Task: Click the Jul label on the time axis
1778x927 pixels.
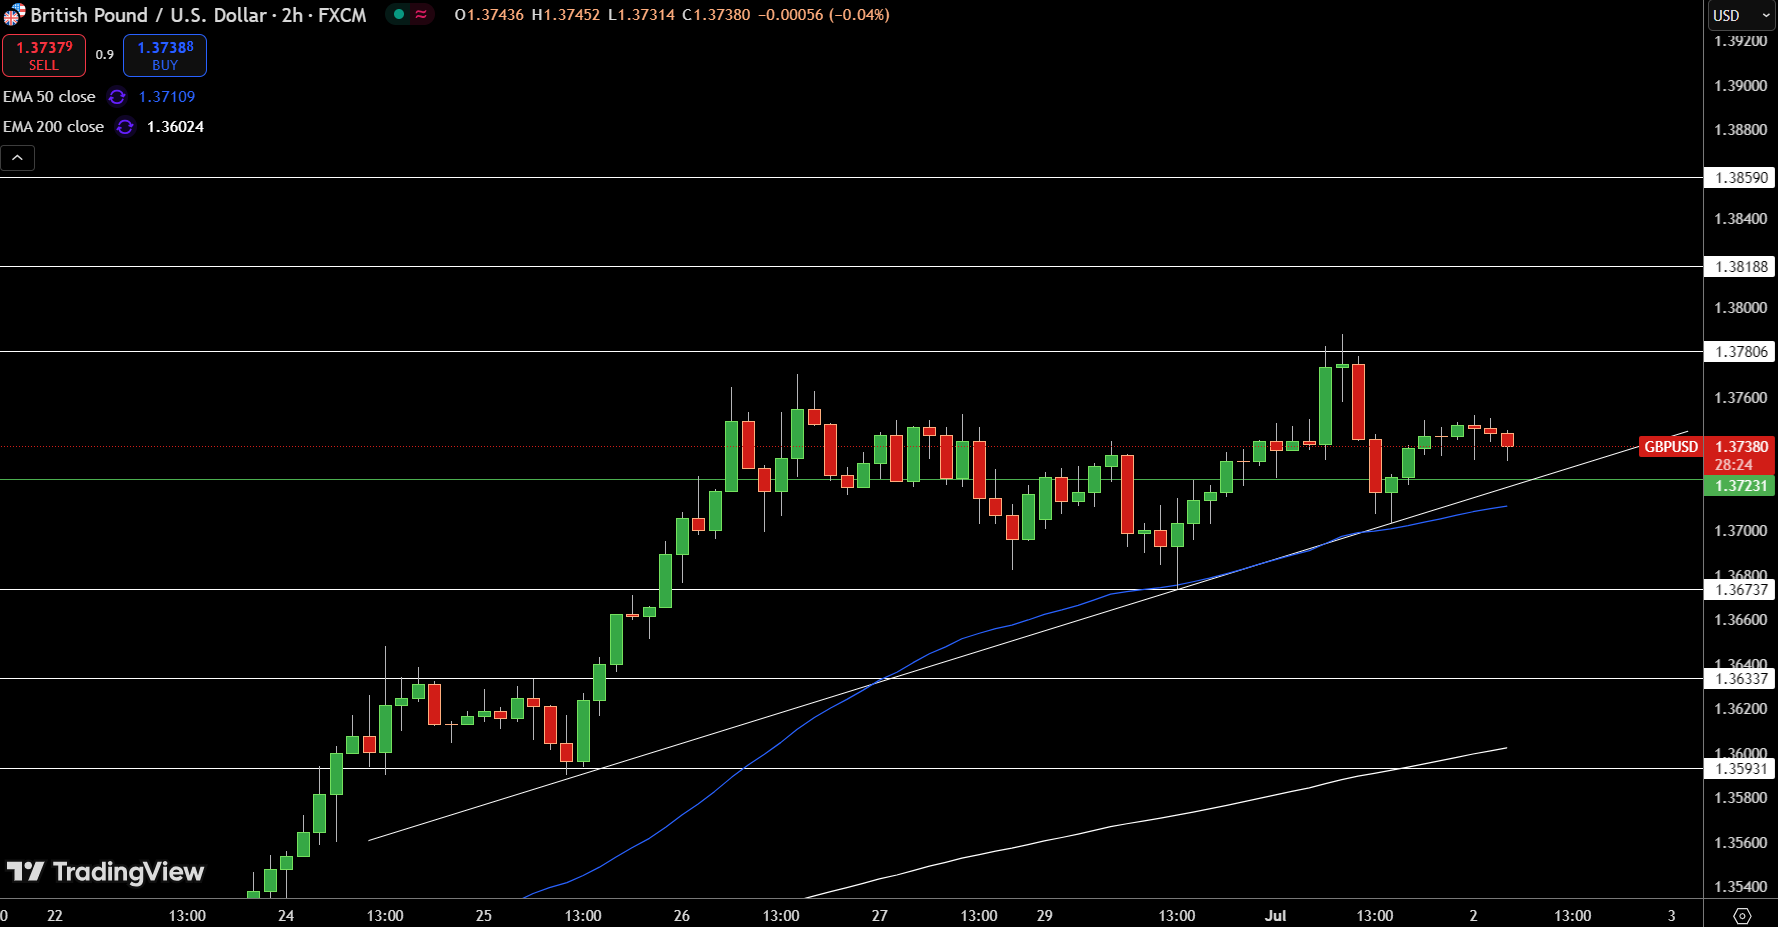Action: click(x=1275, y=916)
